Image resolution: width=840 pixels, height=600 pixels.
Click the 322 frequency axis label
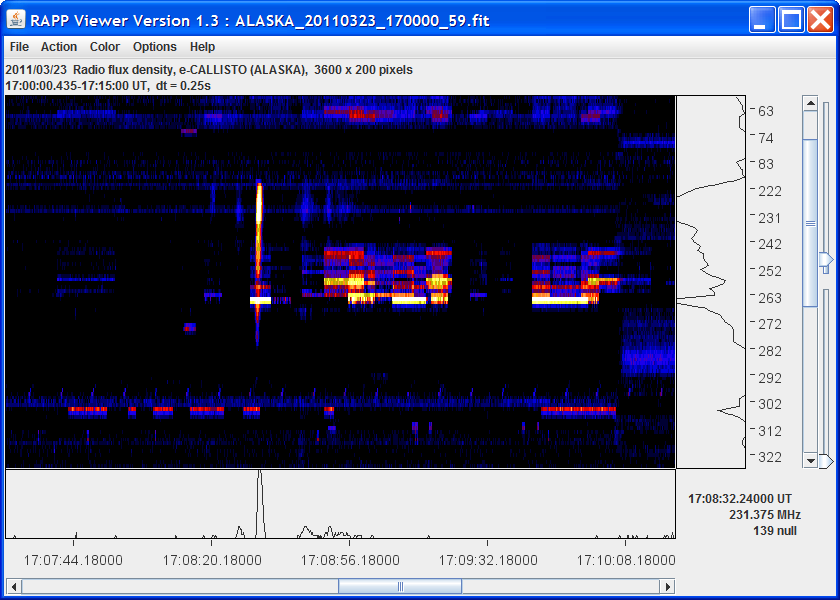(769, 457)
